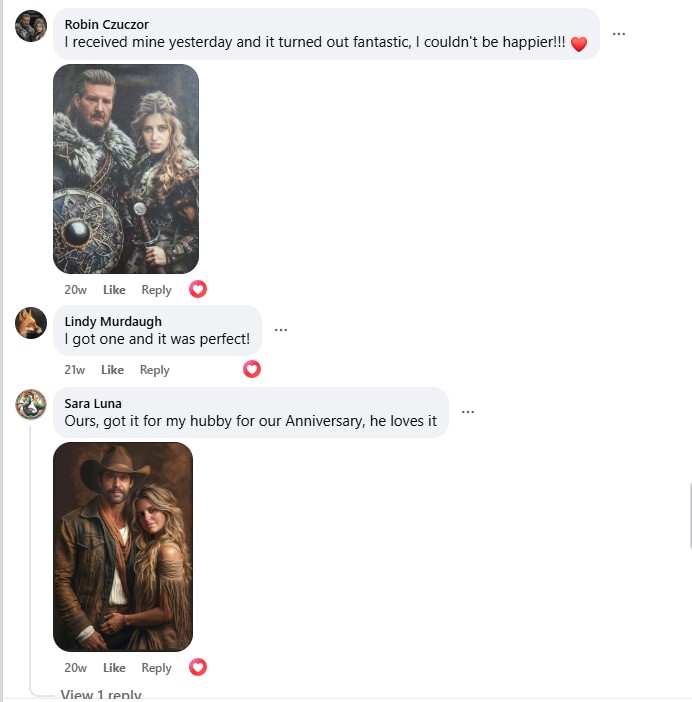
Task: Open Robin Czuczor's profile picture
Action: click(x=31, y=26)
